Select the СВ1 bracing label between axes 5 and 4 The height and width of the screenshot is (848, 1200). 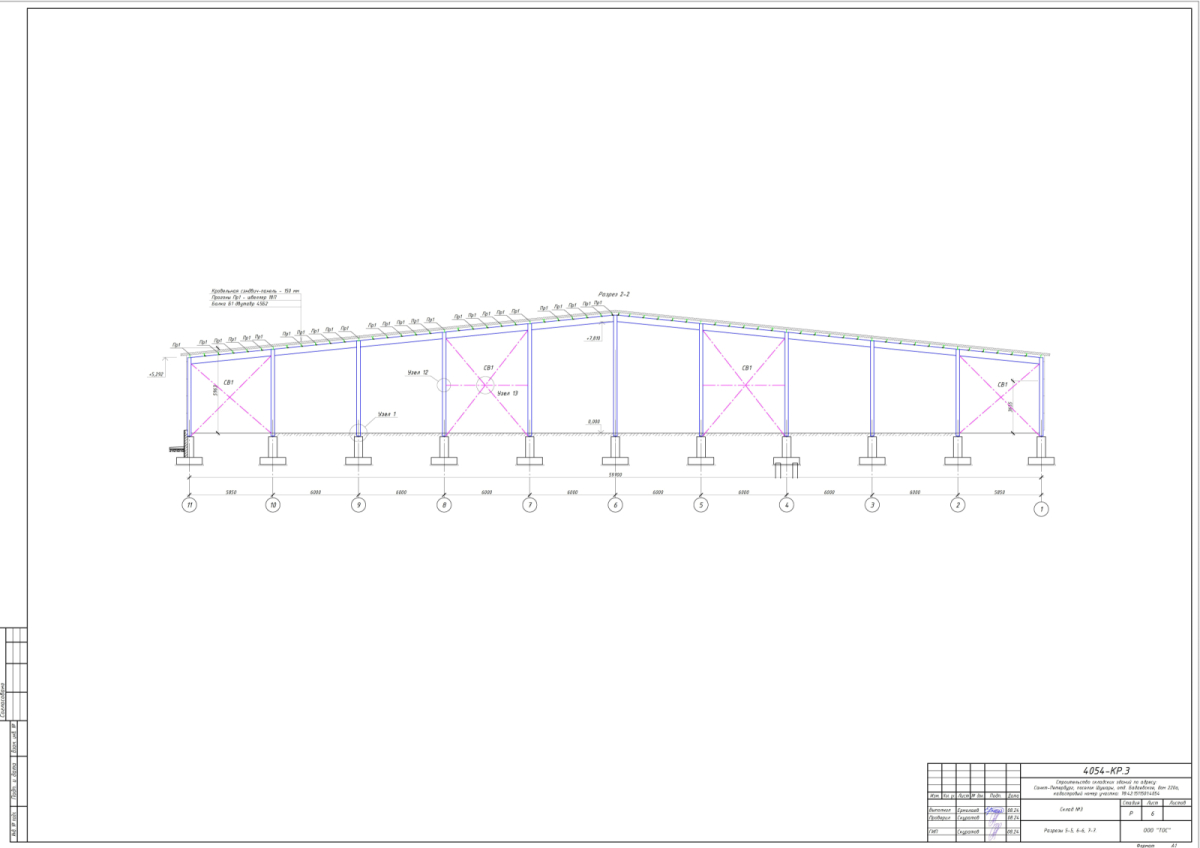pos(746,368)
